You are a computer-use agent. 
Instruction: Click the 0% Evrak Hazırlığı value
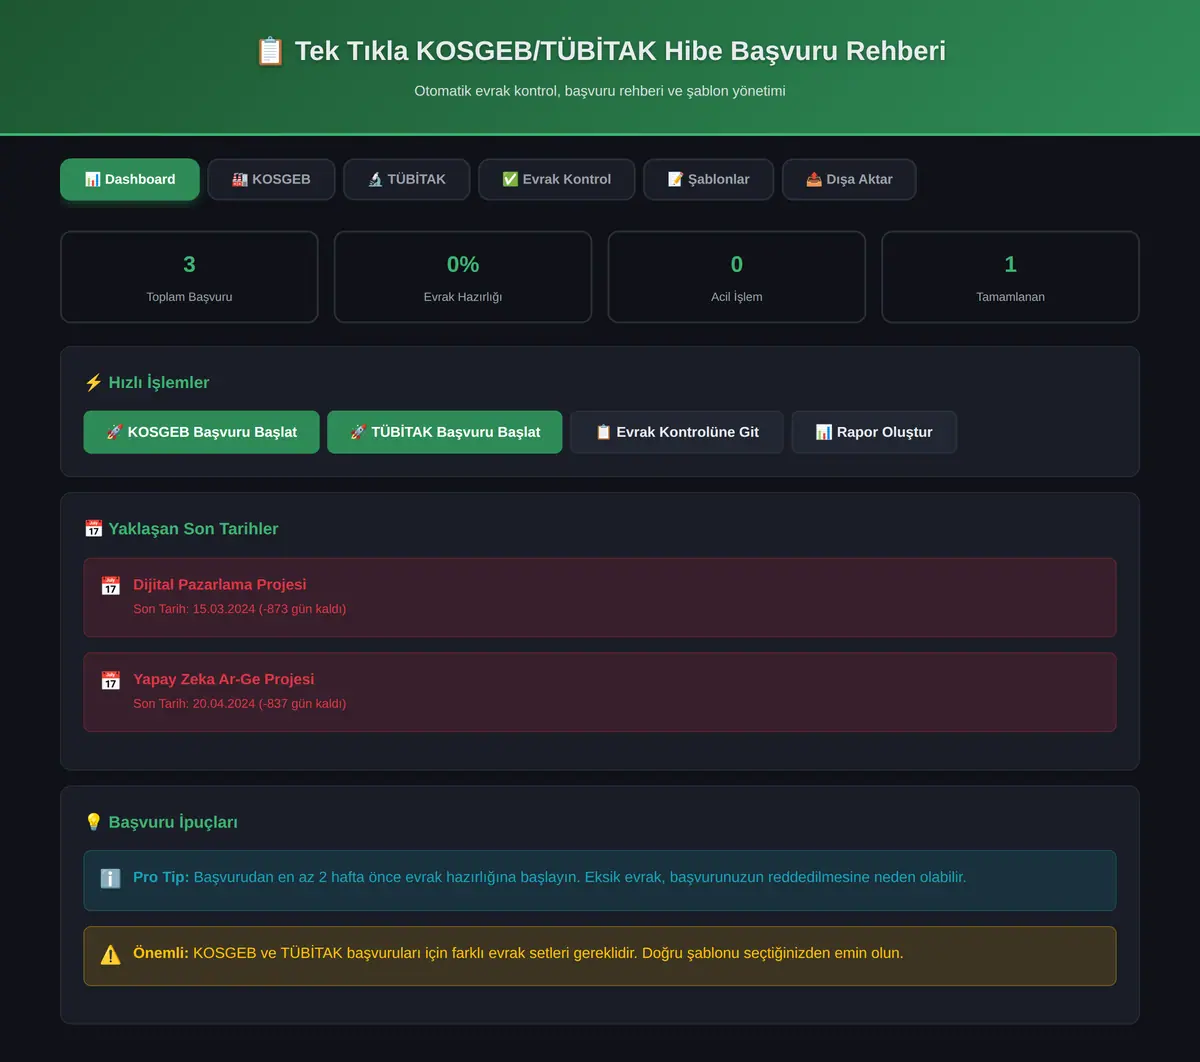(x=463, y=264)
